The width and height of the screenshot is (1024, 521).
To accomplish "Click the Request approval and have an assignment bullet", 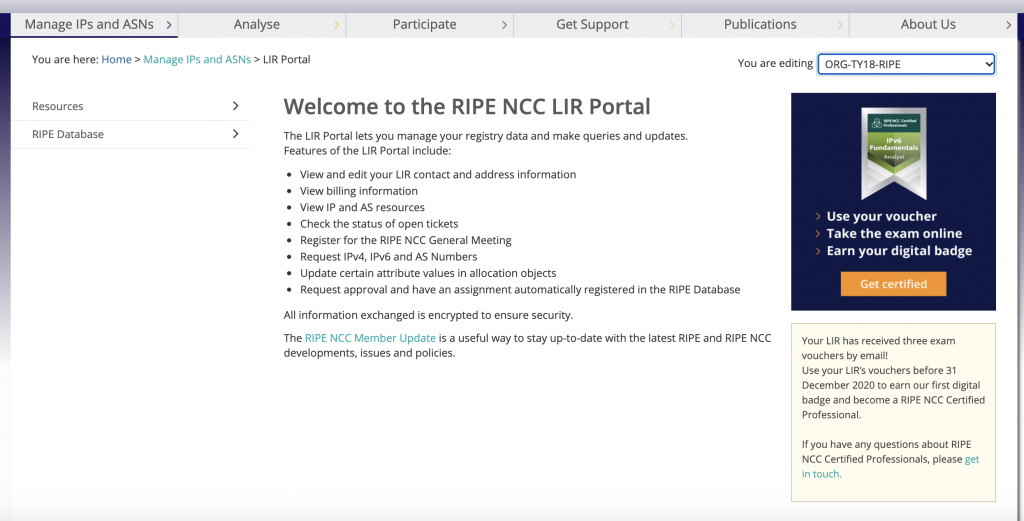I will tap(520, 289).
